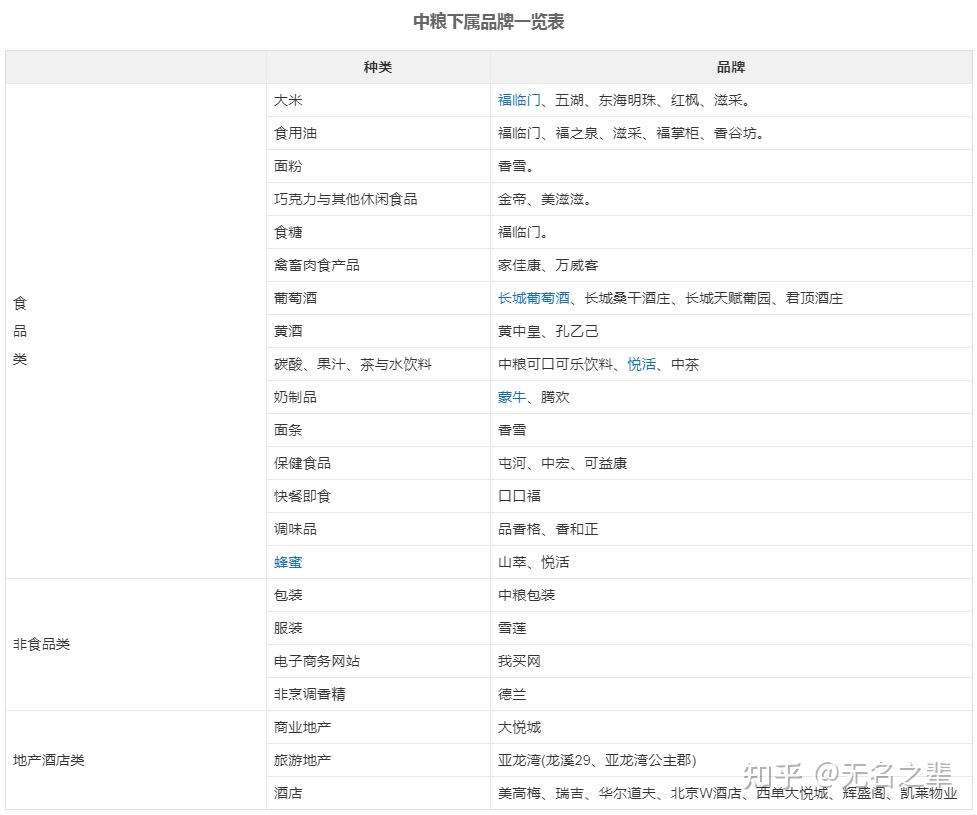Select the 面粉 category cell
Image resolution: width=977 pixels, height=815 pixels.
tap(378, 166)
